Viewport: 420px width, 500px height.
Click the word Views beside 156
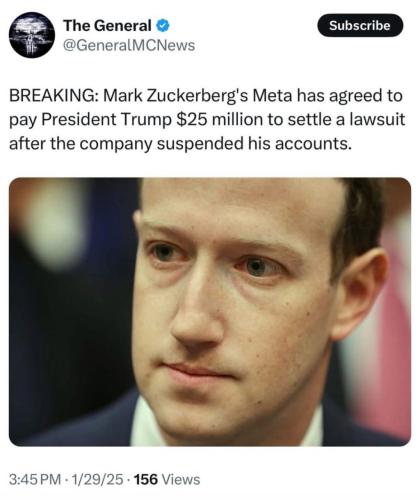pos(181,480)
